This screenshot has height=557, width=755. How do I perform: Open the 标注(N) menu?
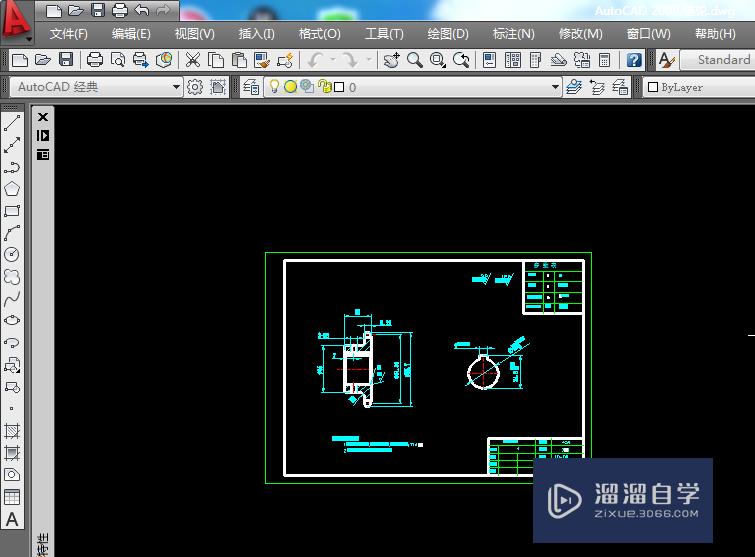[x=513, y=34]
